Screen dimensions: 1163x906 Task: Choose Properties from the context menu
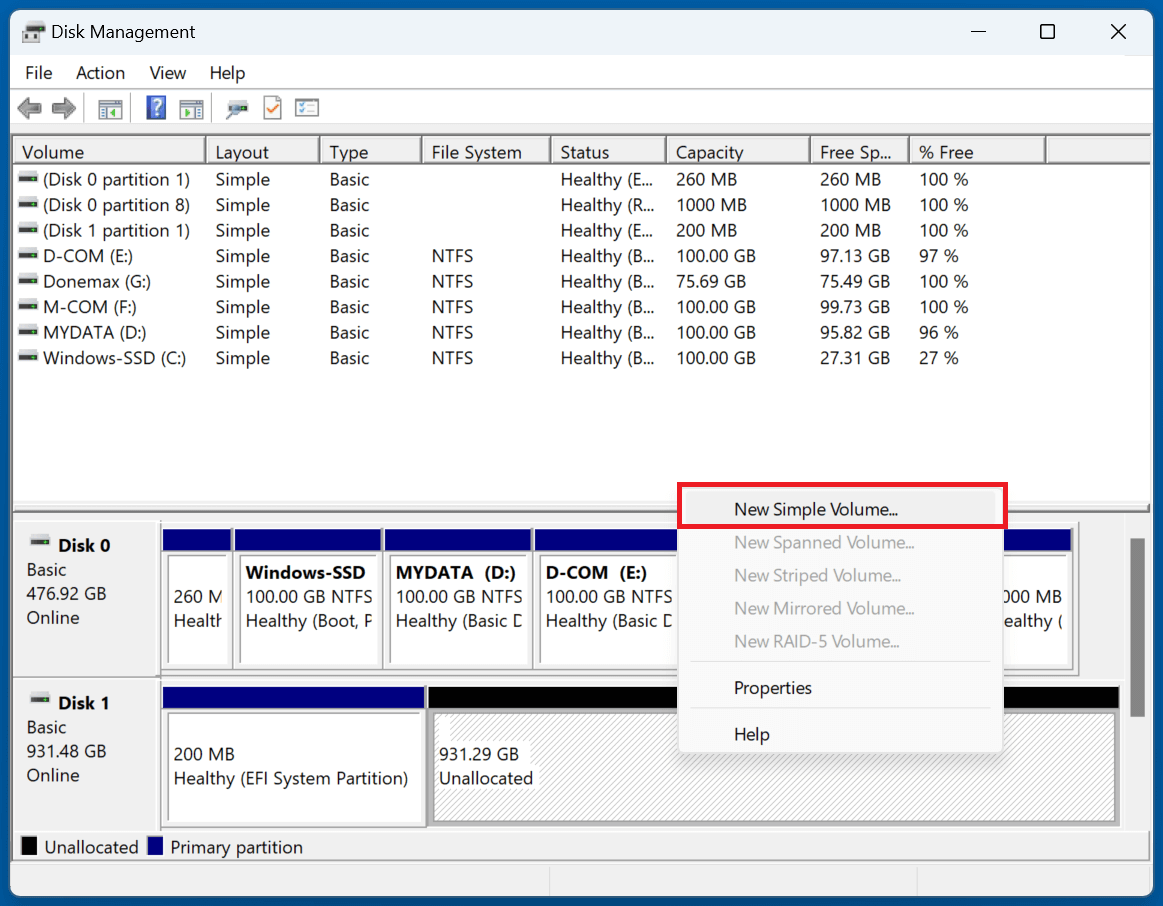tap(773, 688)
